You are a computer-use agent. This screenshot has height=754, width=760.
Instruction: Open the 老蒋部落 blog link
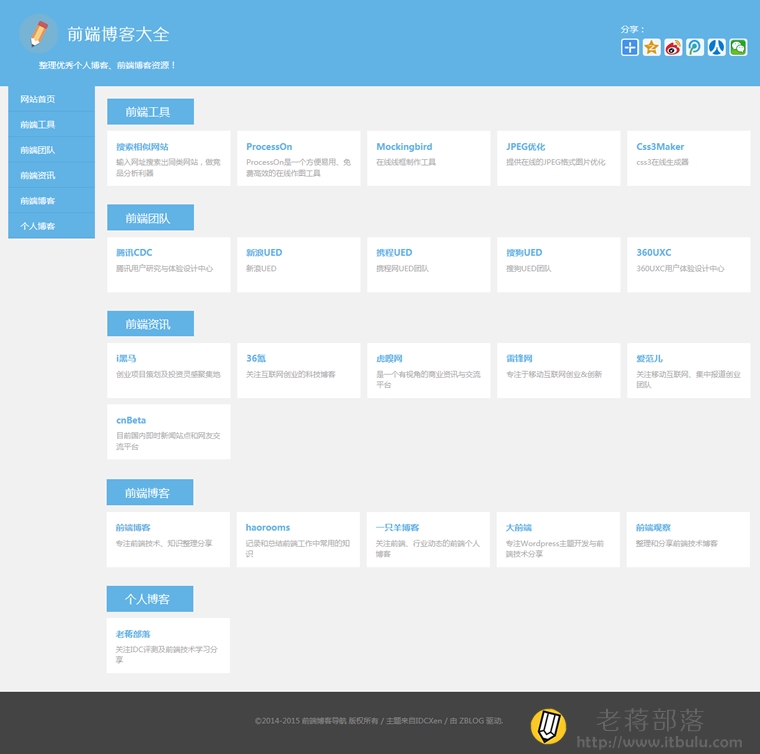point(133,634)
